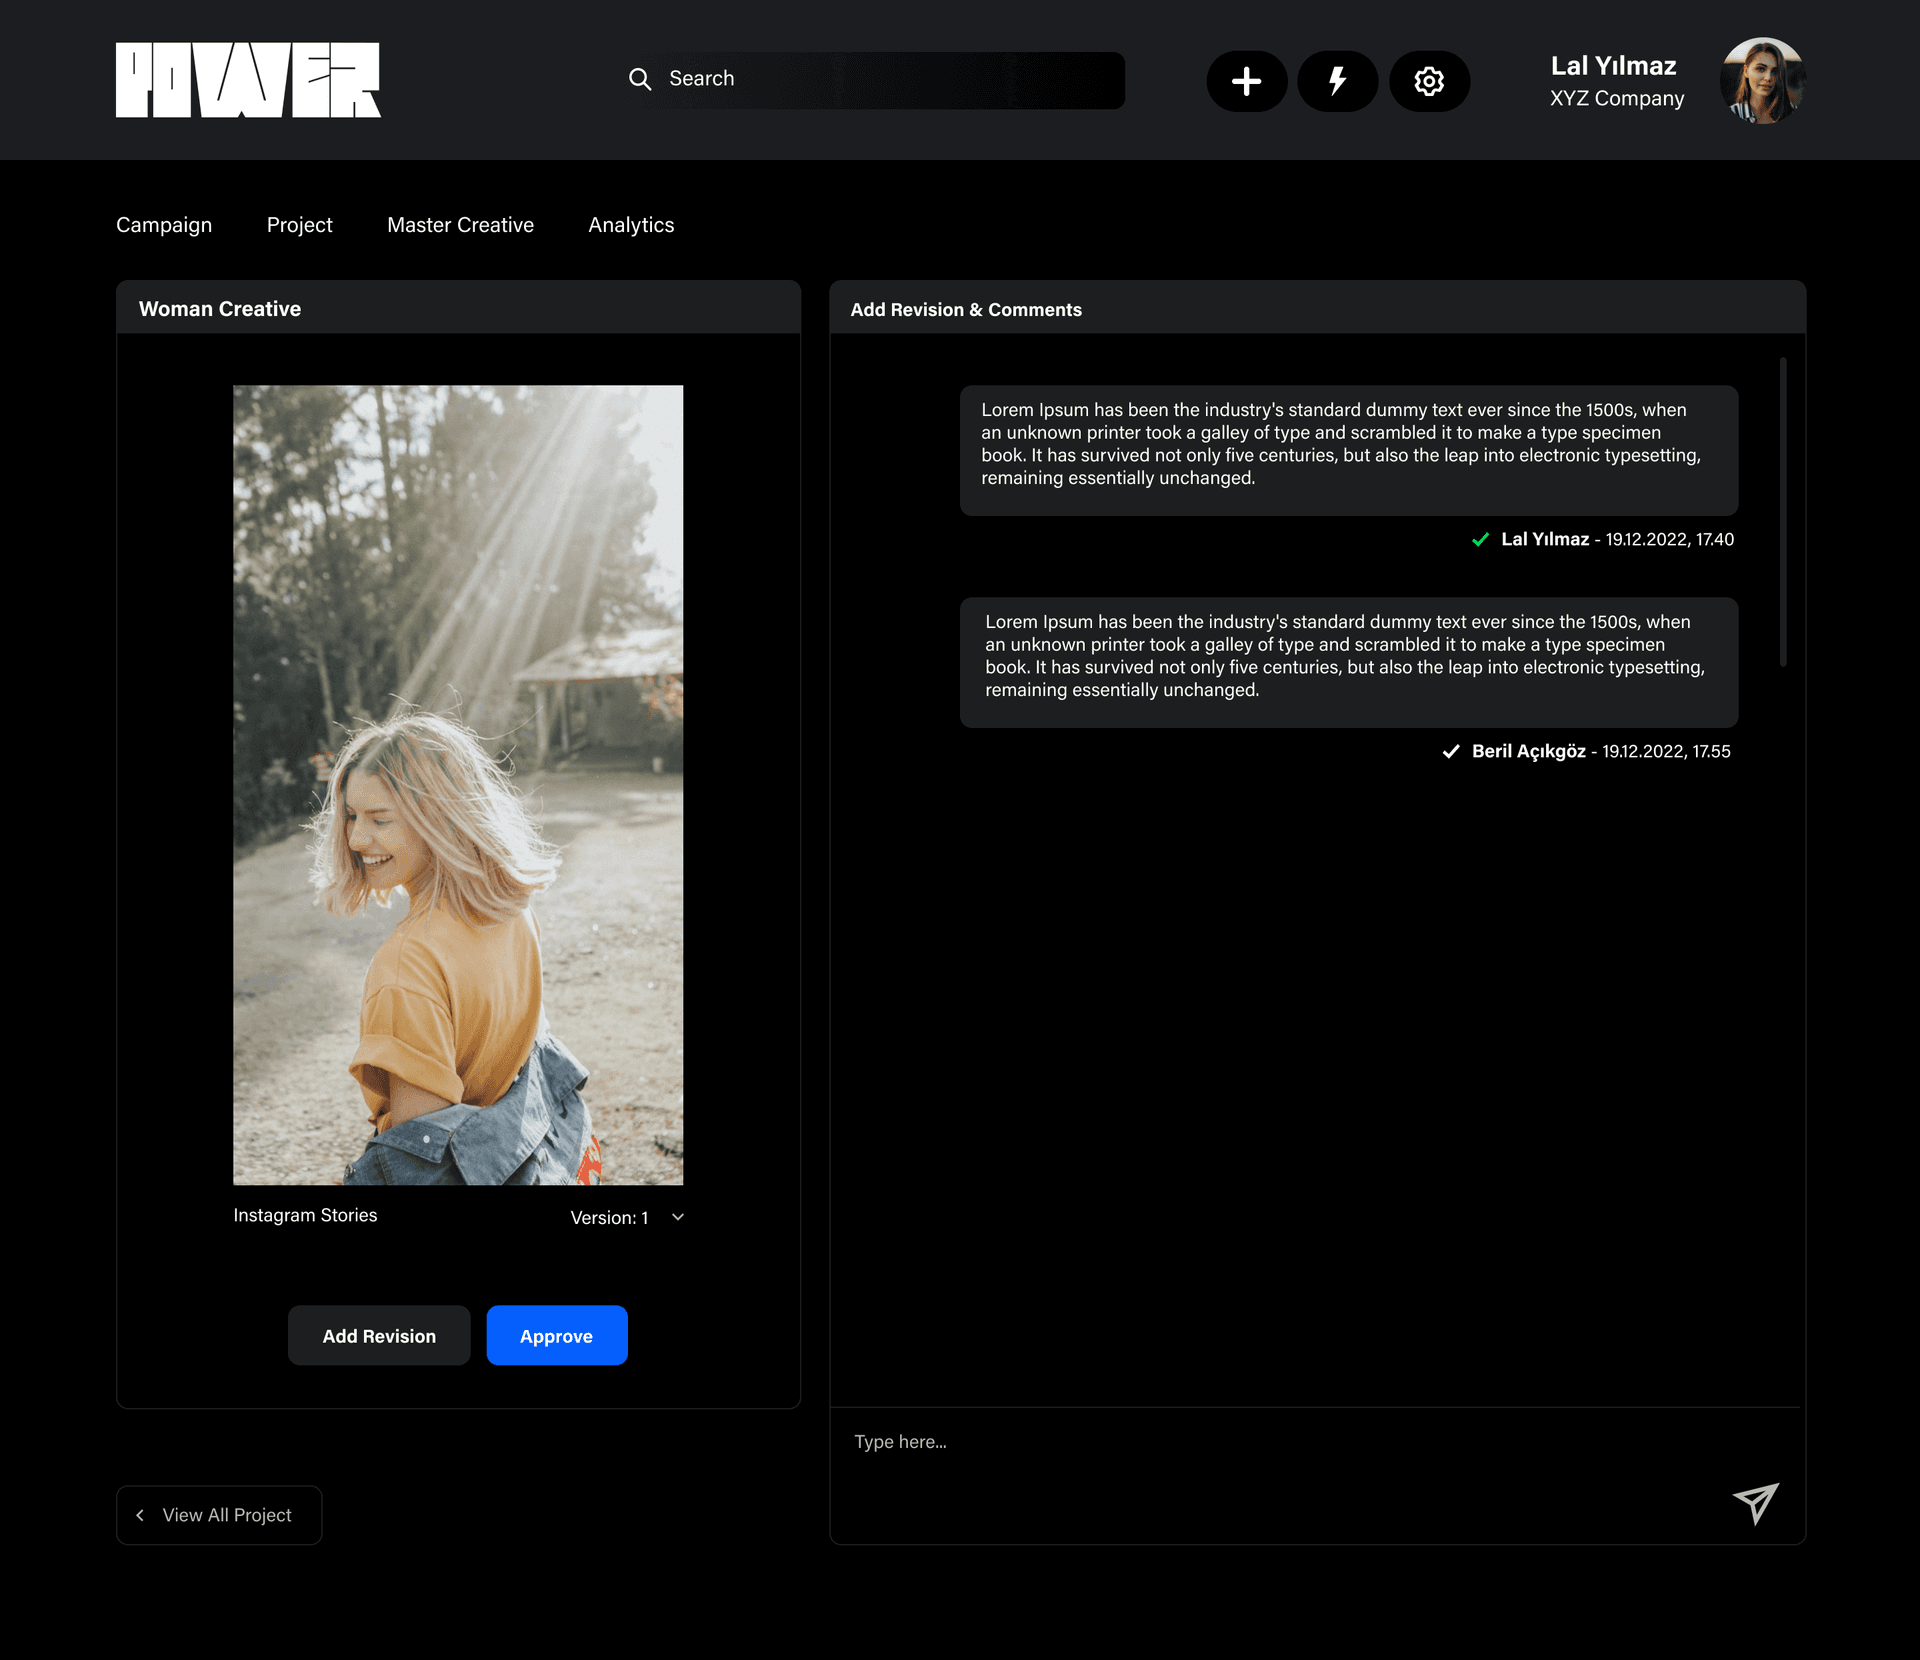This screenshot has height=1660, width=1920.
Task: Open Lal Yılmaz profile avatar
Action: [x=1762, y=81]
